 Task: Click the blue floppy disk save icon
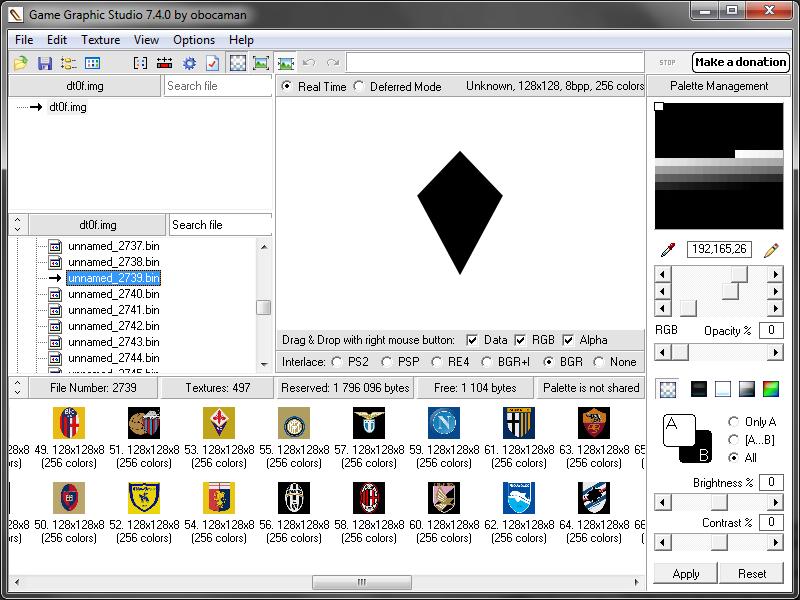point(44,63)
